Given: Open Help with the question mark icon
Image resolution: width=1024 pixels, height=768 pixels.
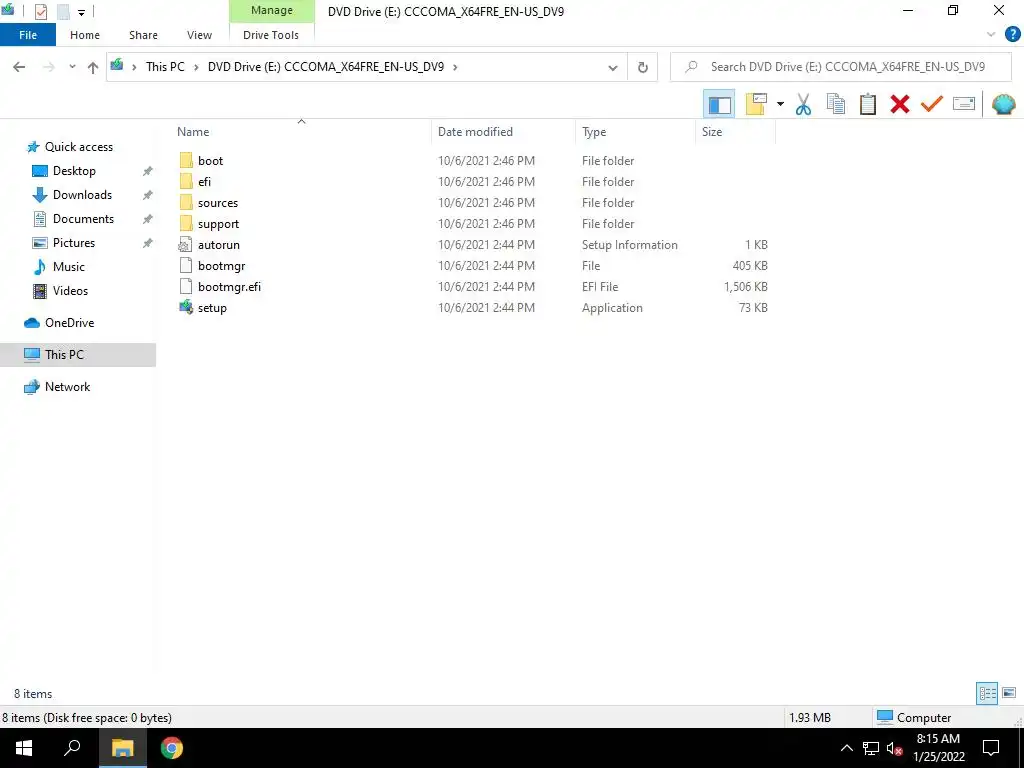Looking at the screenshot, I should [x=1012, y=35].
